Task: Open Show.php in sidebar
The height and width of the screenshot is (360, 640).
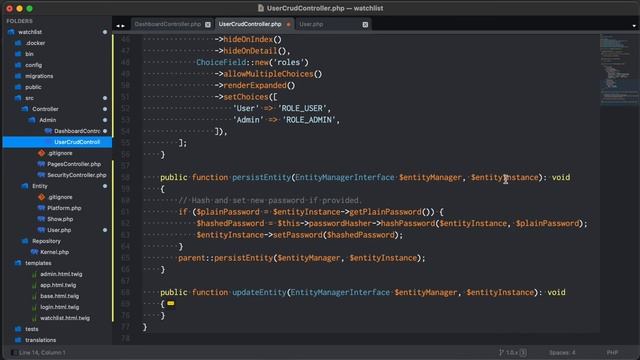Action: point(60,219)
